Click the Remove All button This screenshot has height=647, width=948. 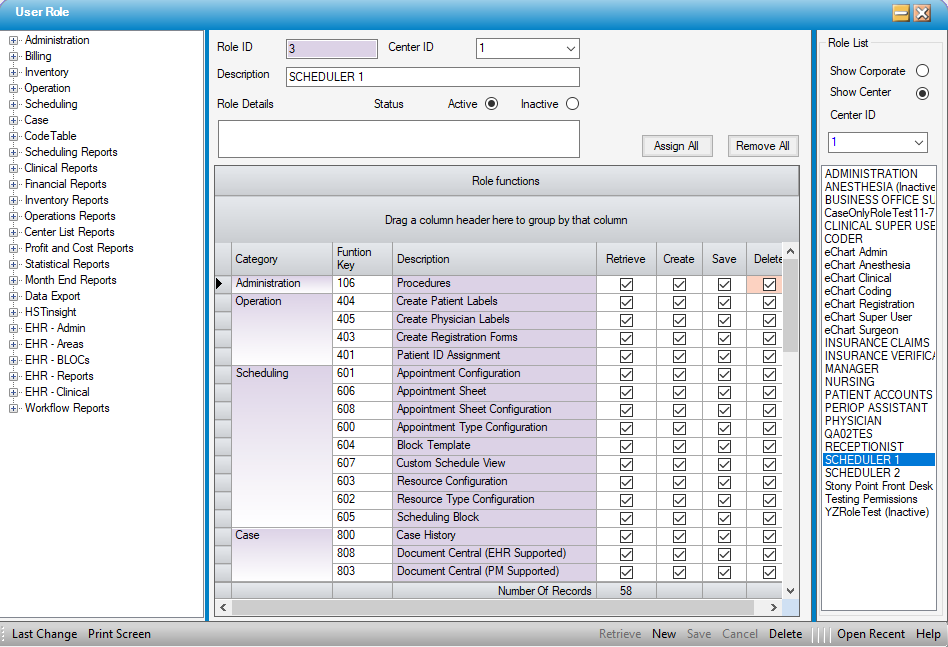763,146
